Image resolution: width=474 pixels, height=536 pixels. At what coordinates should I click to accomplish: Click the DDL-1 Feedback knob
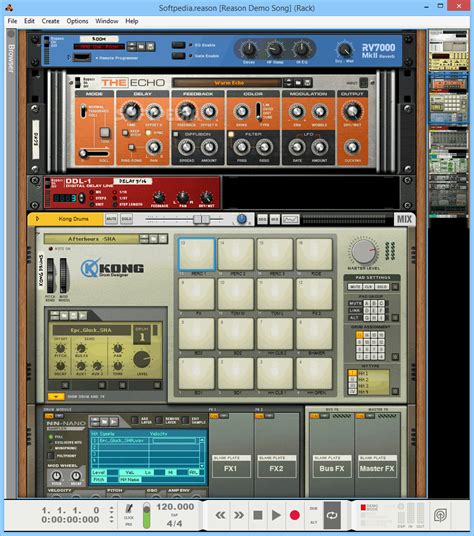pyautogui.click(x=159, y=197)
